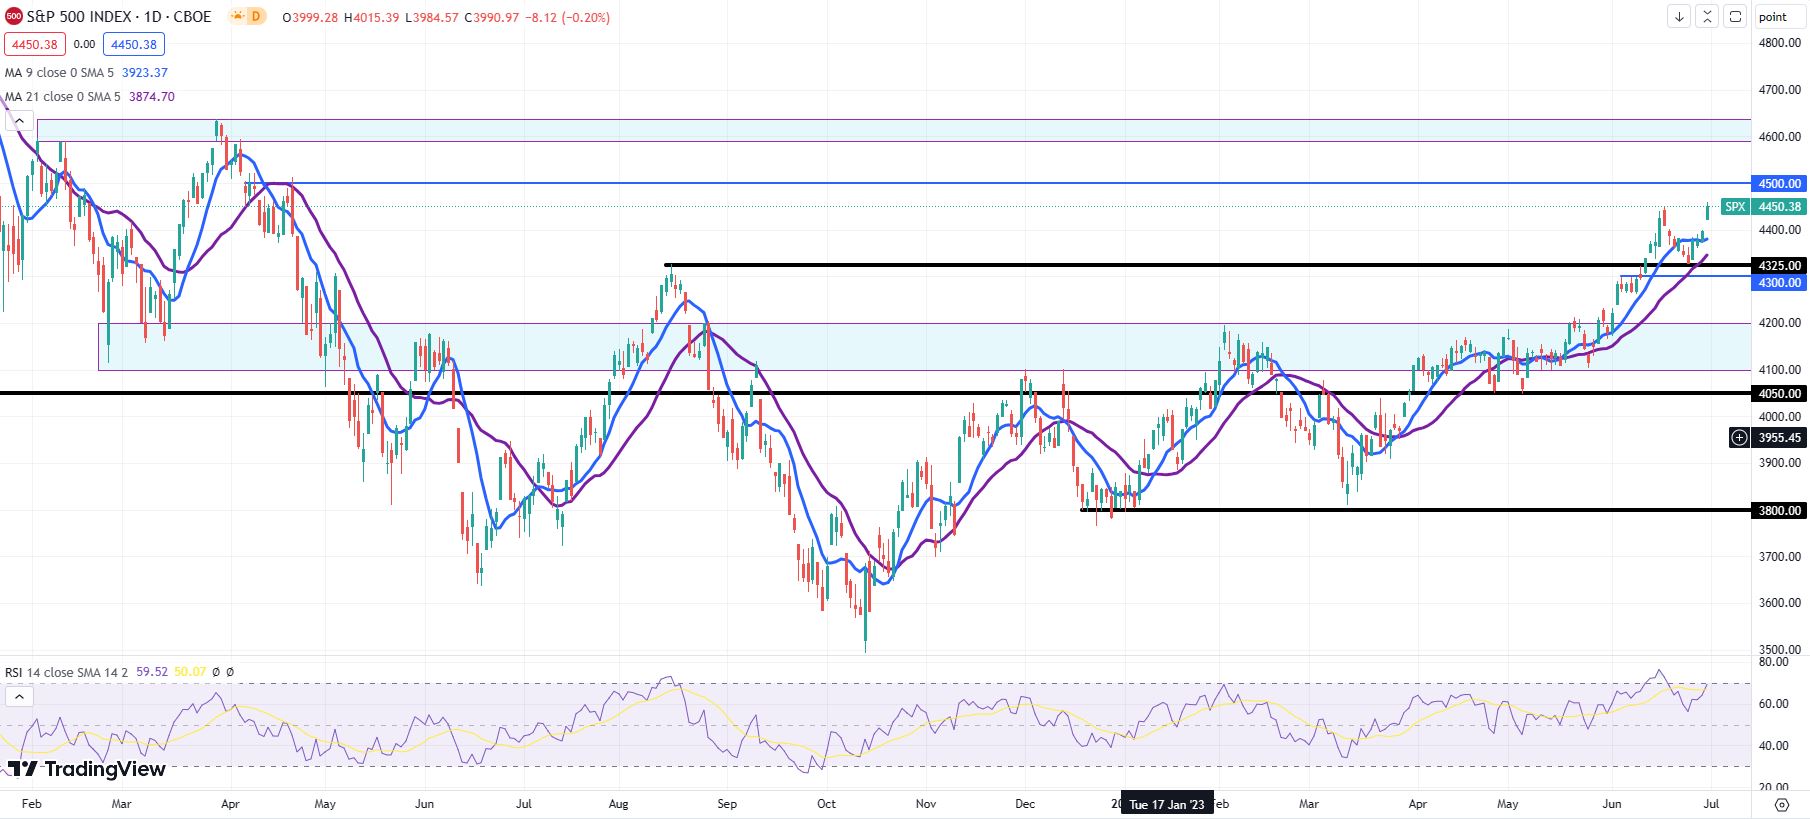The height and width of the screenshot is (819, 1810).
Task: Click the 0.00 spread value between prices
Action: 84,44
